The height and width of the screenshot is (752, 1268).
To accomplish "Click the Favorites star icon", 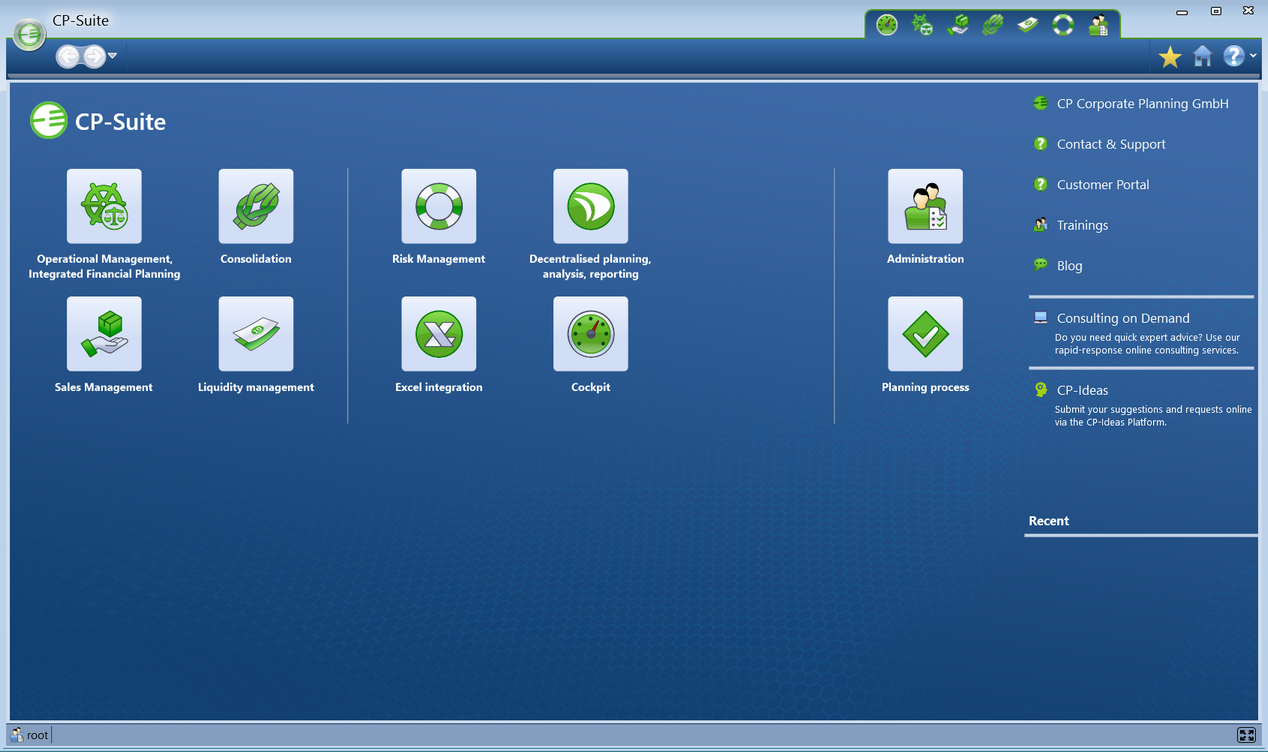I will 1169,57.
